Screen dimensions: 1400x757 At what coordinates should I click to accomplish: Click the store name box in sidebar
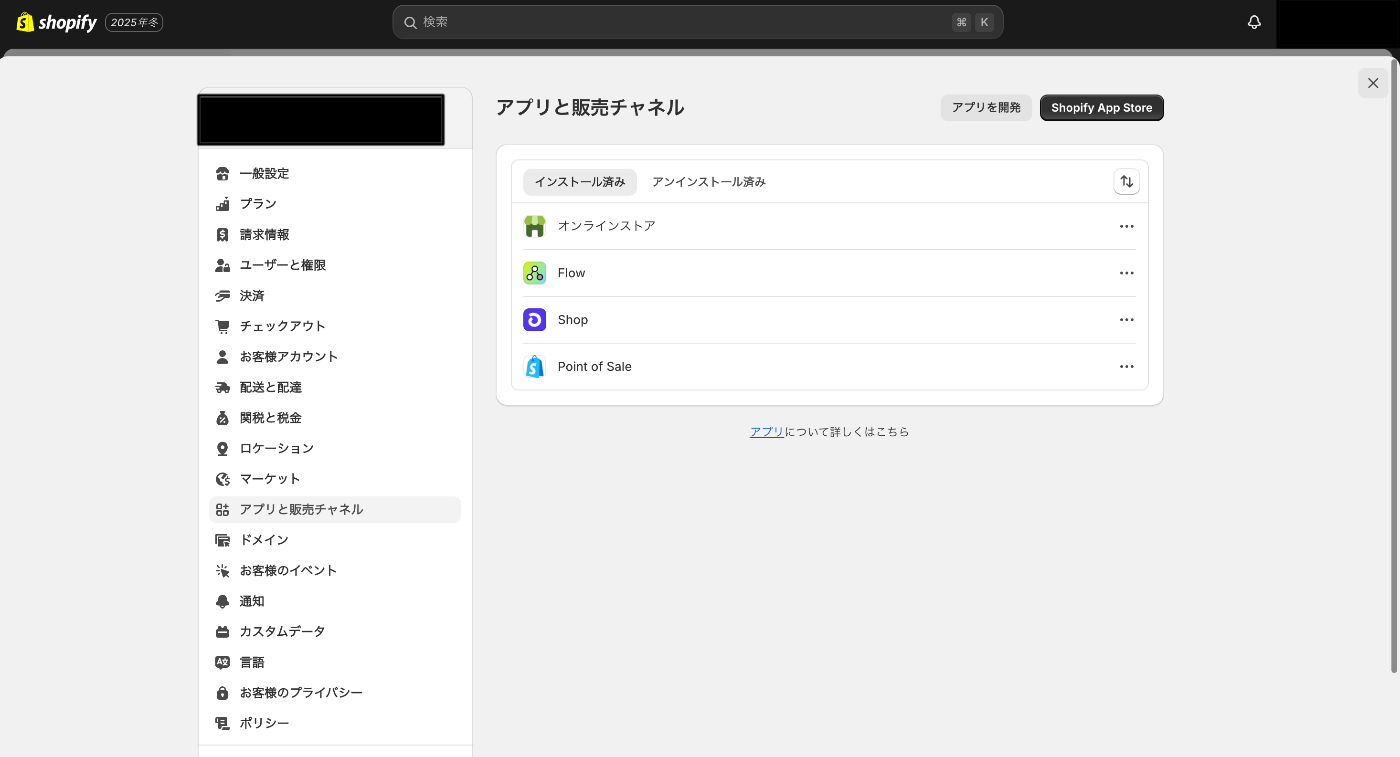click(321, 120)
